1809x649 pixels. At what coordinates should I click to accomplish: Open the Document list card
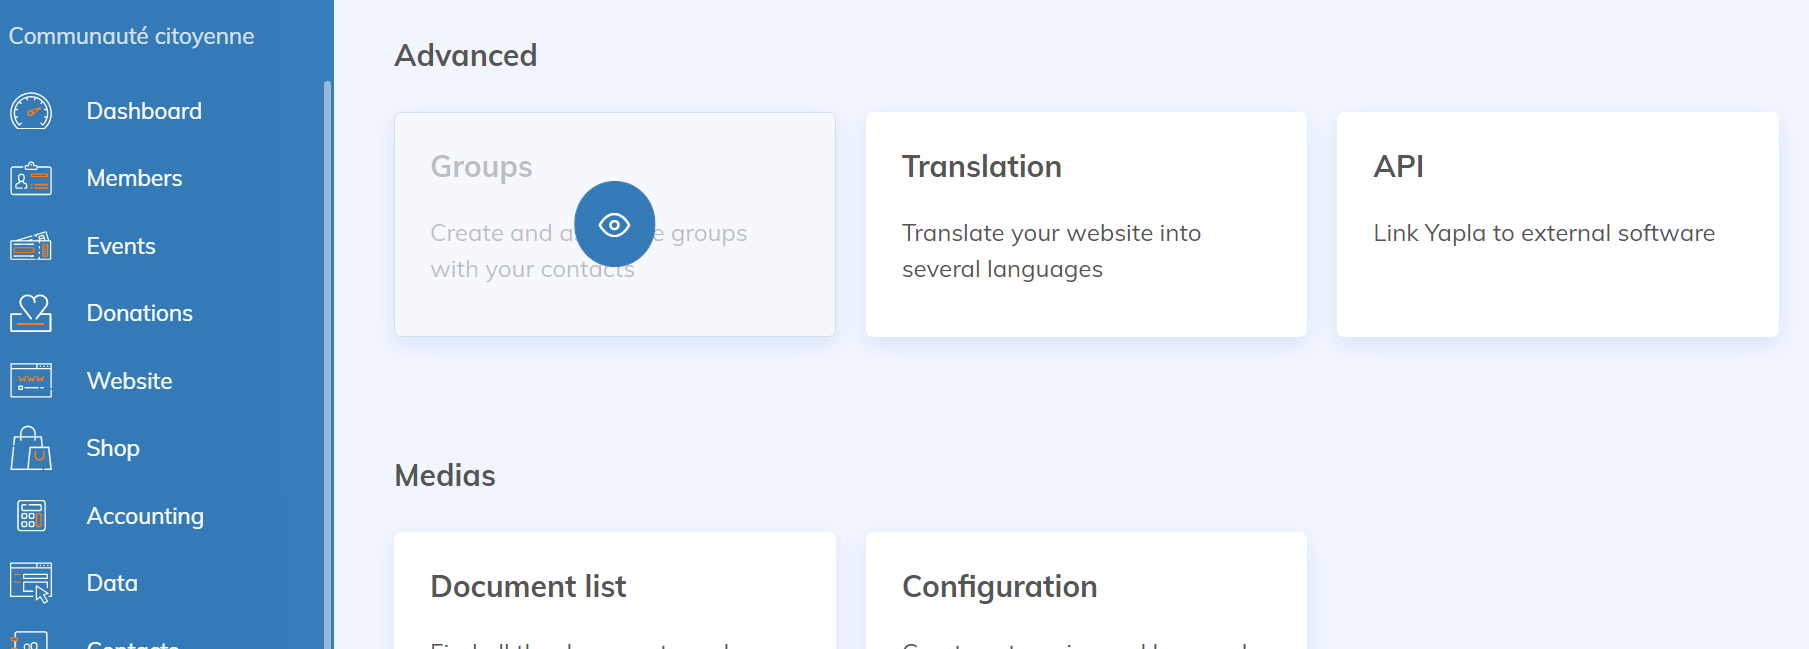(x=614, y=590)
